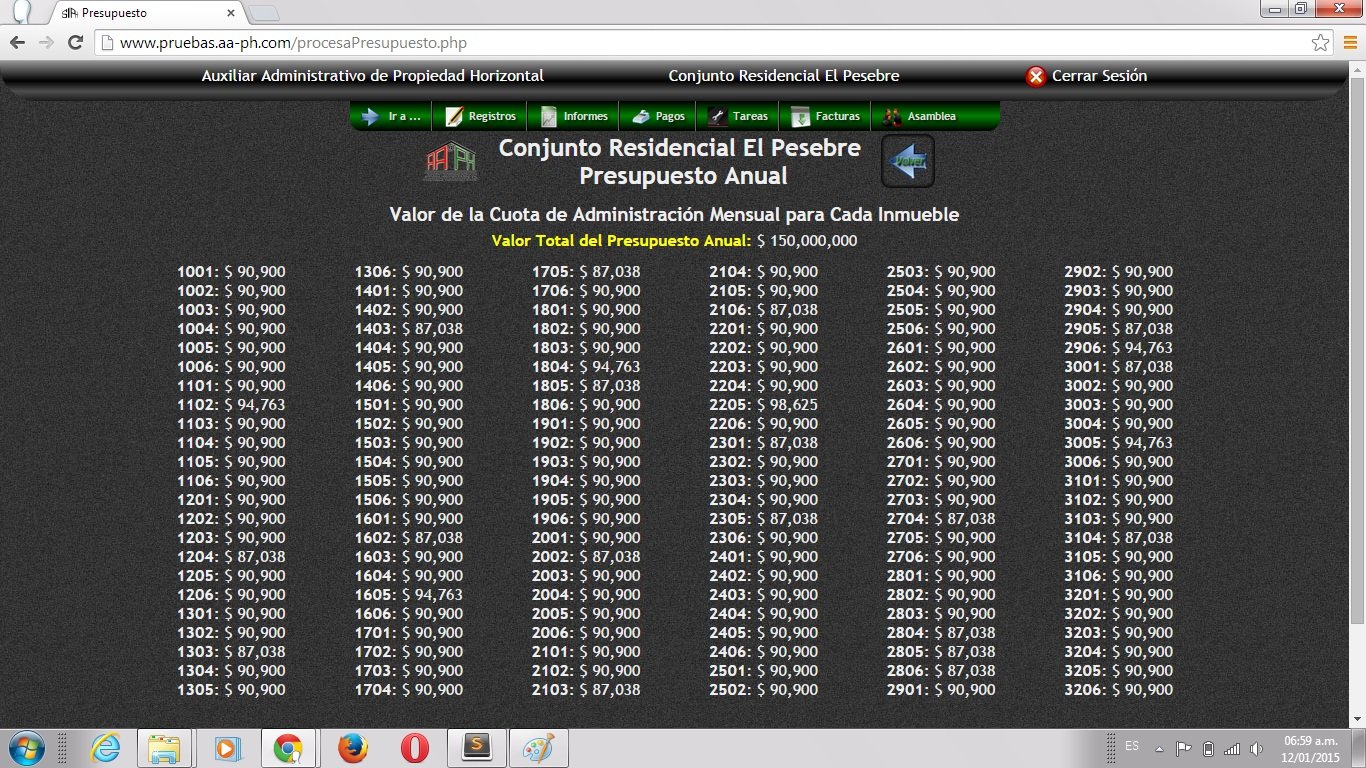Screen dimensions: 1366x768
Task: Select the Tareas menu item
Action: point(738,117)
